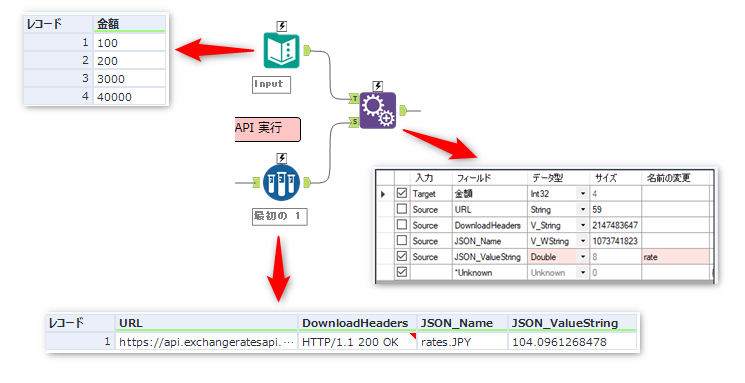
Task: Click the input anchor of Sample tool
Action: 257,182
